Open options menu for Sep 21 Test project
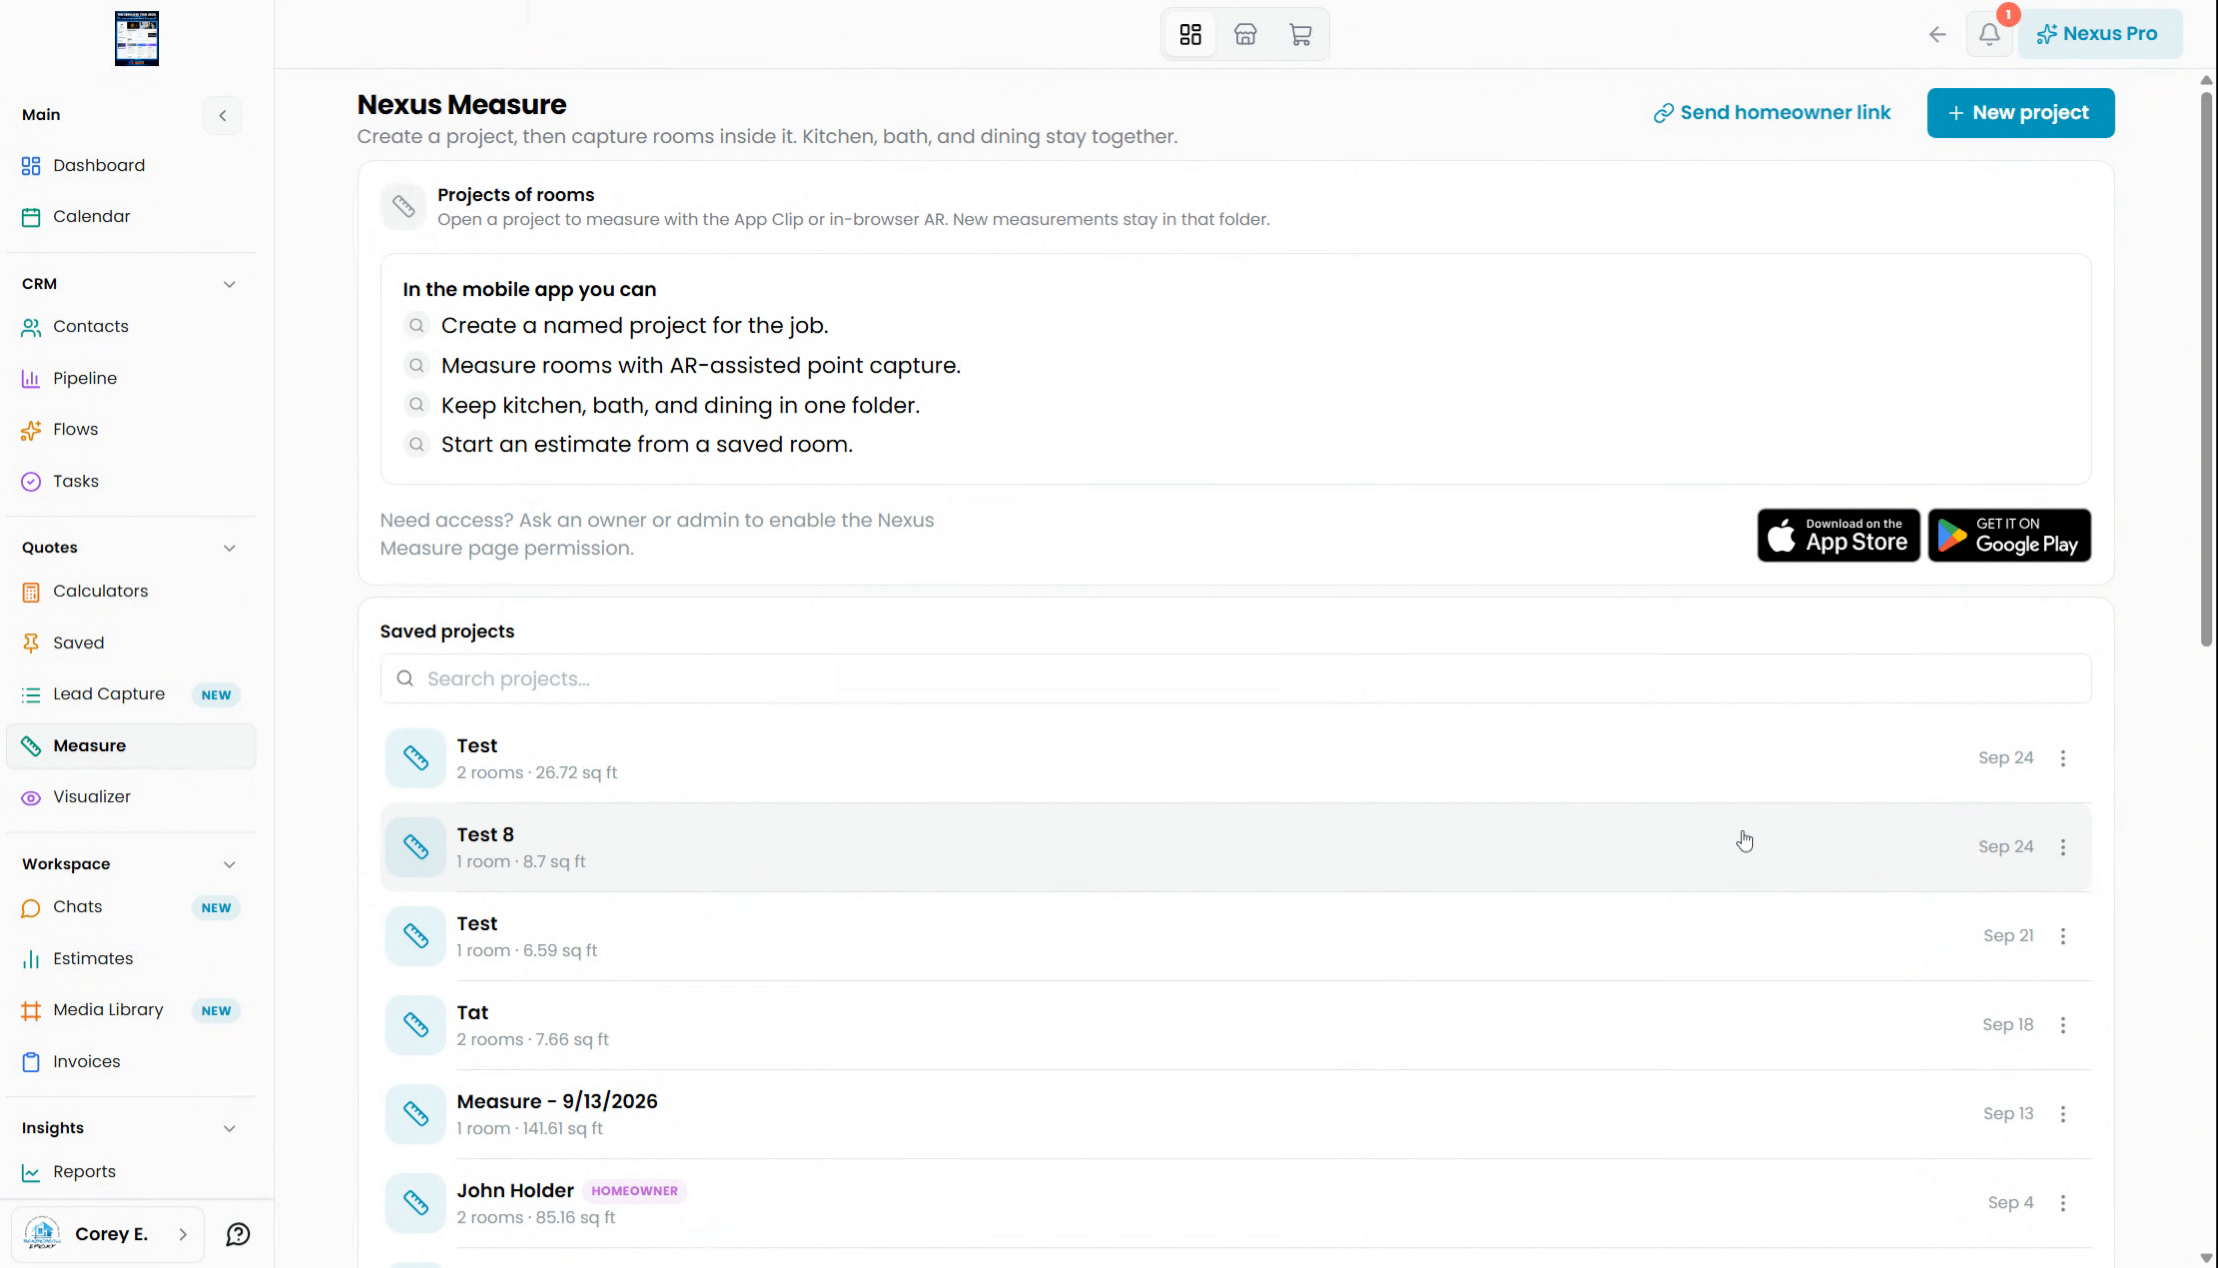This screenshot has height=1268, width=2218. pyautogui.click(x=2063, y=936)
